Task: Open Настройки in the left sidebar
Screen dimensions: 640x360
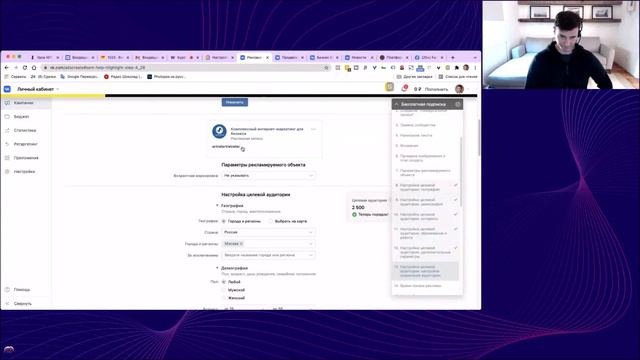Action: [x=24, y=172]
